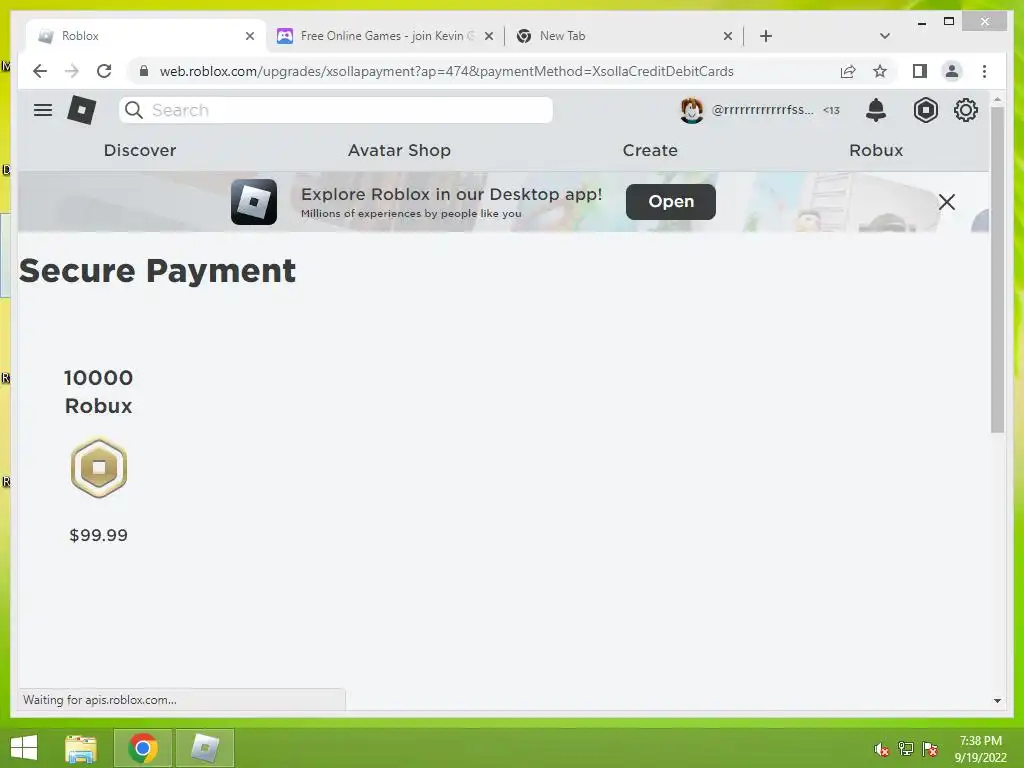1024x768 pixels.
Task: Click Chrome taskbar icon
Action: point(142,748)
